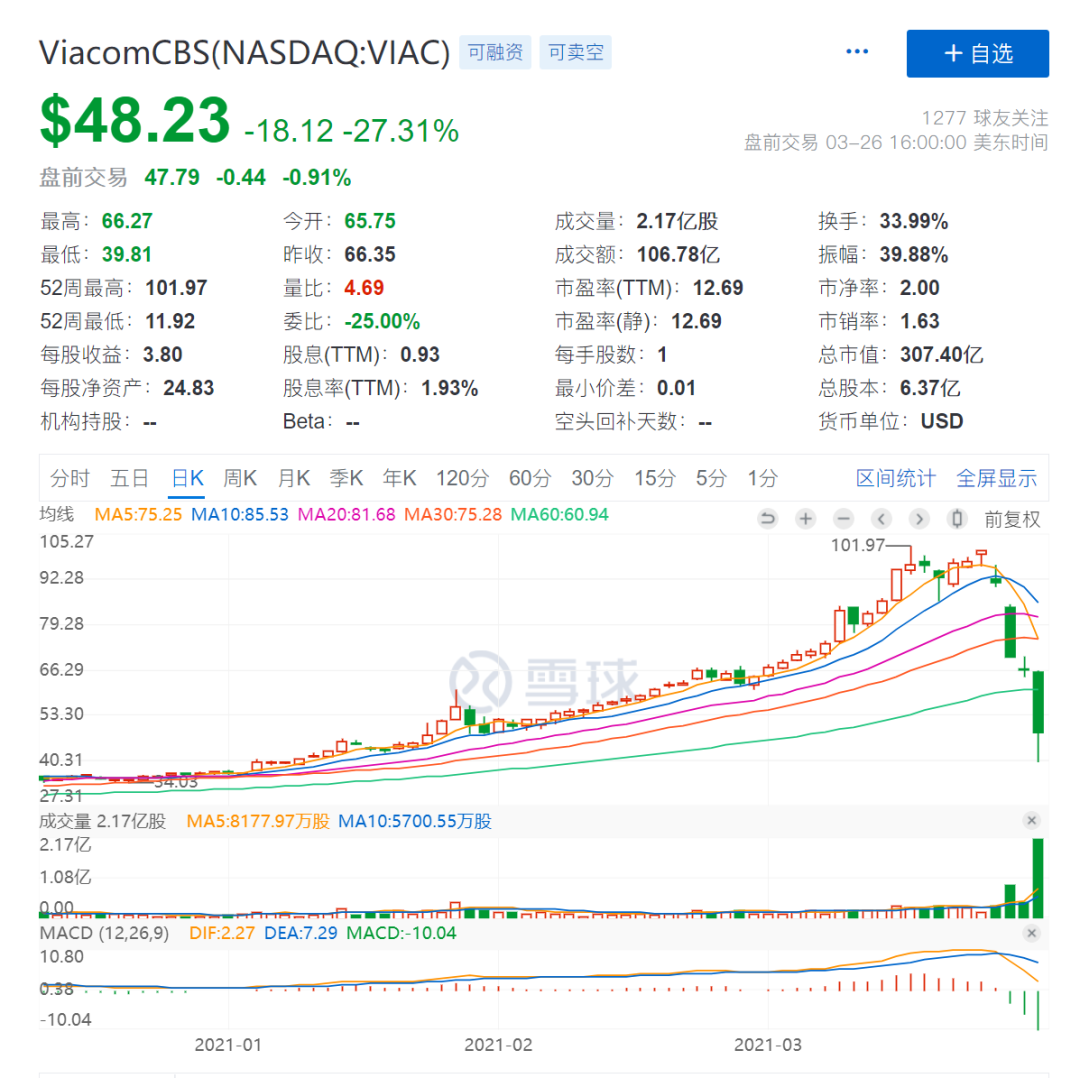Click the last large green volume bar
Screen dimensions: 1080x1078
(x=1038, y=878)
